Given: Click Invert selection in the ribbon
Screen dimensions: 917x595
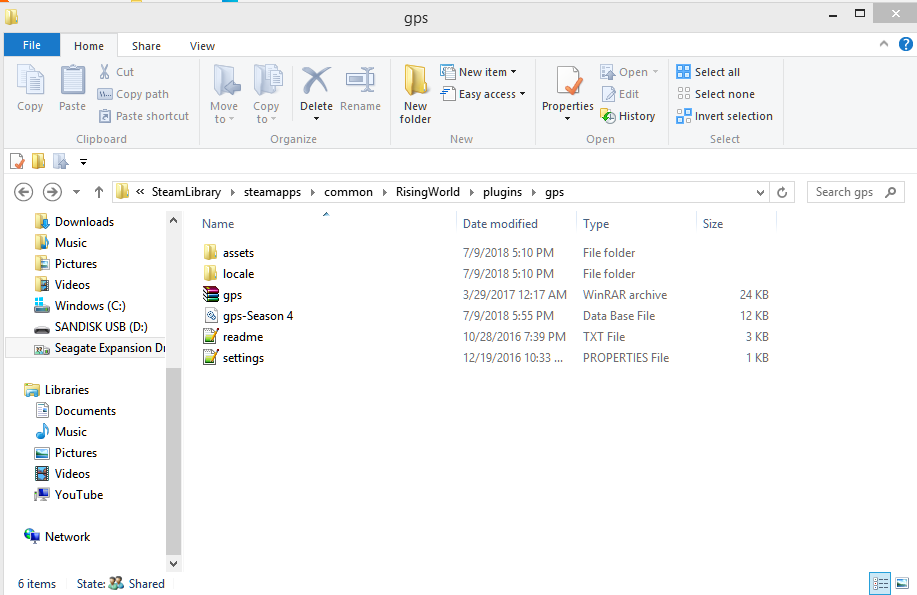Looking at the screenshot, I should point(724,116).
